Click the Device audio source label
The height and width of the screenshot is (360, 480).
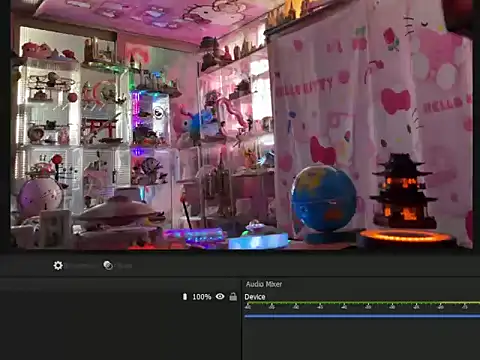[x=255, y=297]
